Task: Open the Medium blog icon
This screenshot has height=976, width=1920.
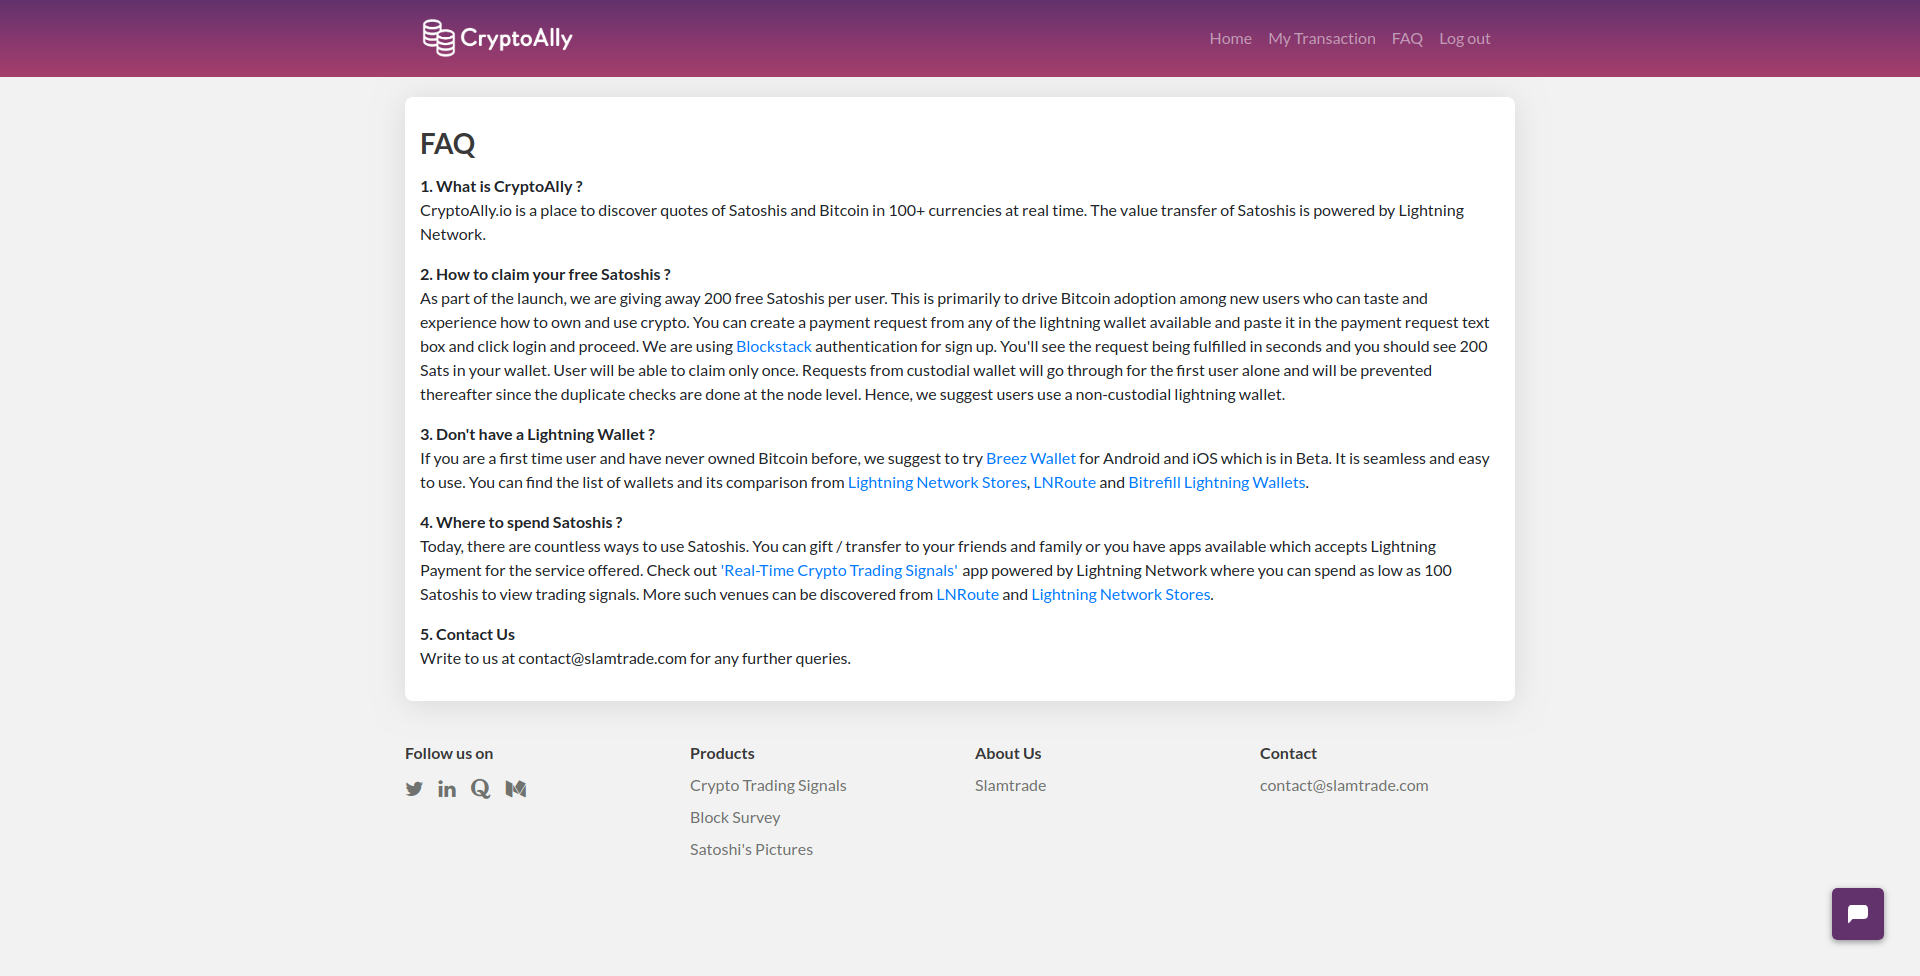Action: tap(515, 788)
